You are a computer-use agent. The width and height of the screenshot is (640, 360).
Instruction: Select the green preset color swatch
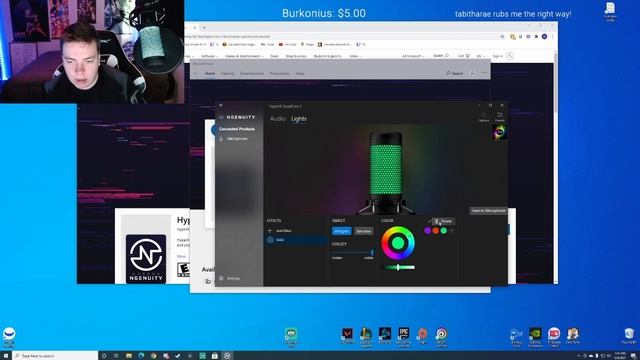(444, 231)
